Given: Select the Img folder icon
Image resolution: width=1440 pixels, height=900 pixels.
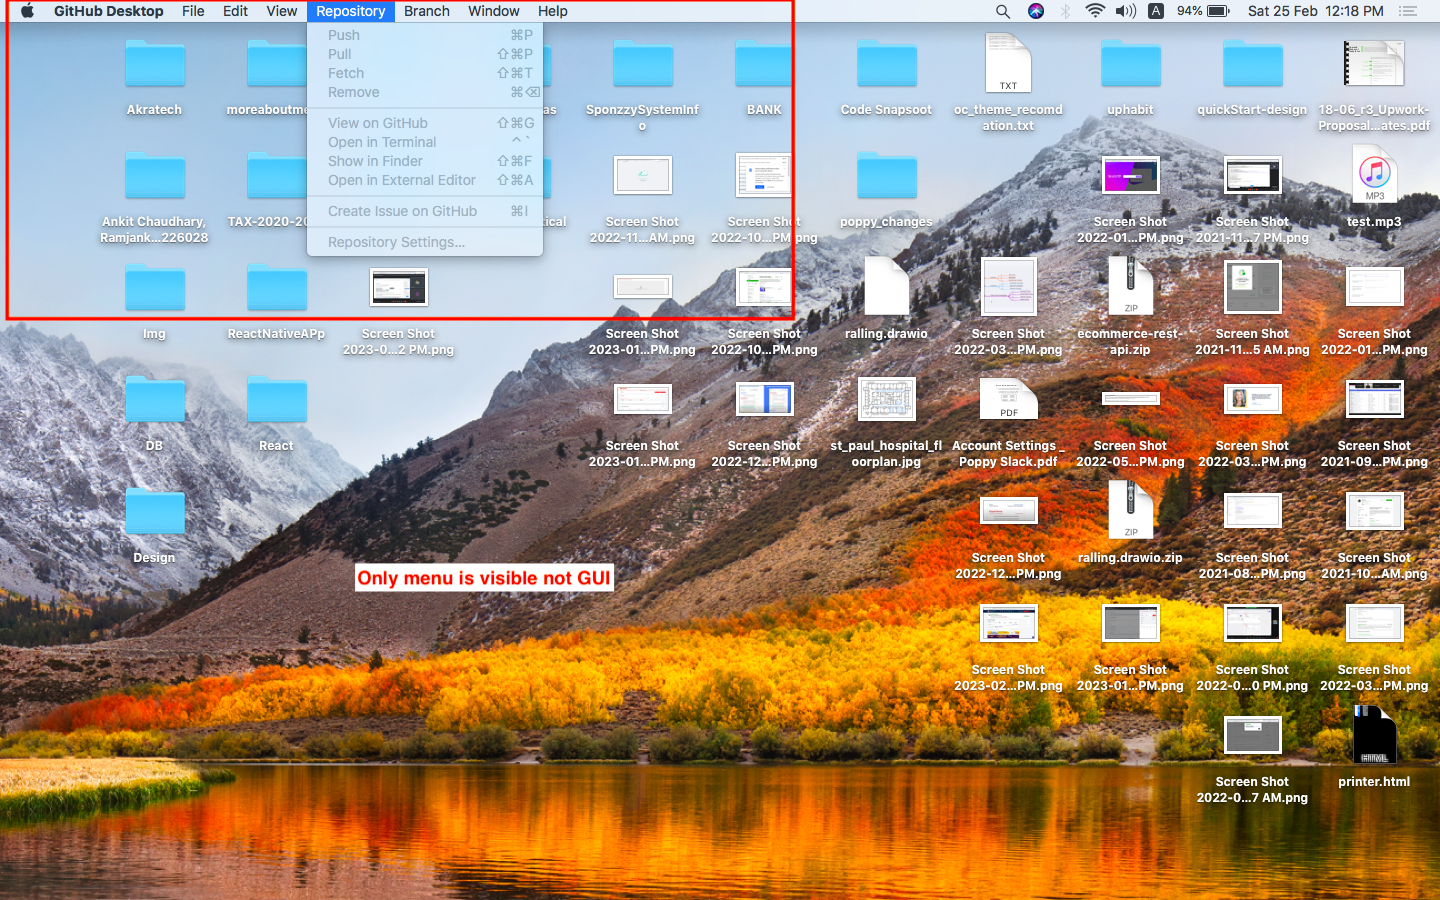Looking at the screenshot, I should pyautogui.click(x=154, y=288).
